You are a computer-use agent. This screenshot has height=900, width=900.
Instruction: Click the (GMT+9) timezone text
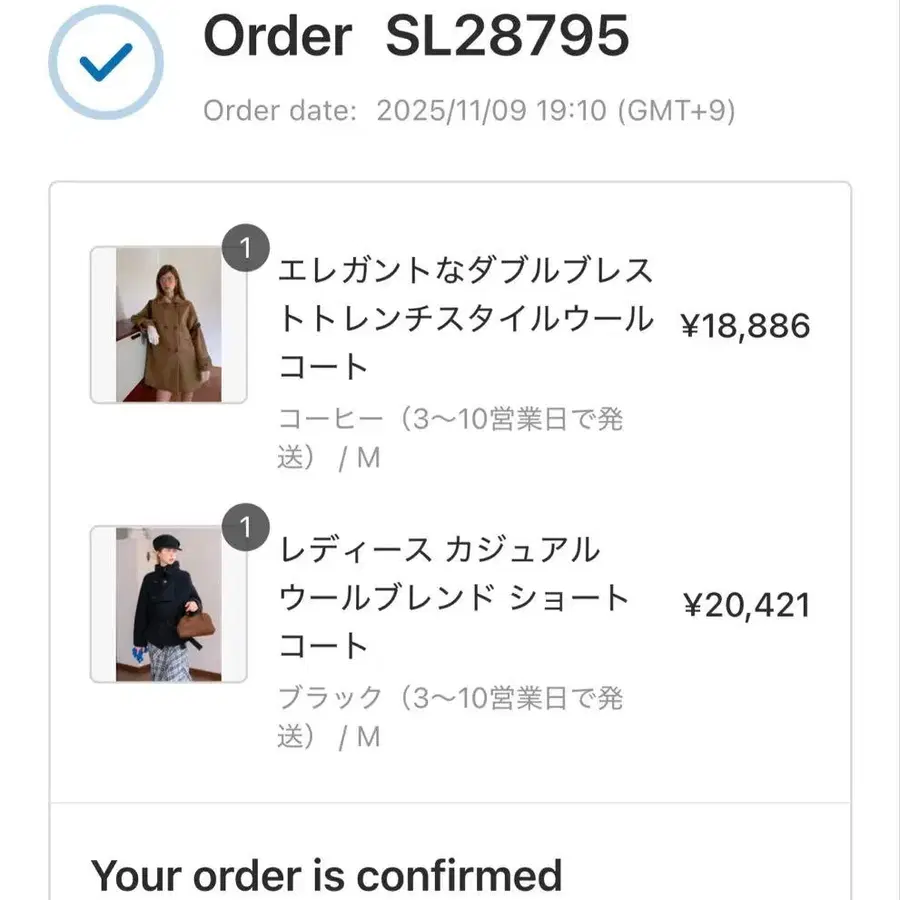pyautogui.click(x=676, y=110)
